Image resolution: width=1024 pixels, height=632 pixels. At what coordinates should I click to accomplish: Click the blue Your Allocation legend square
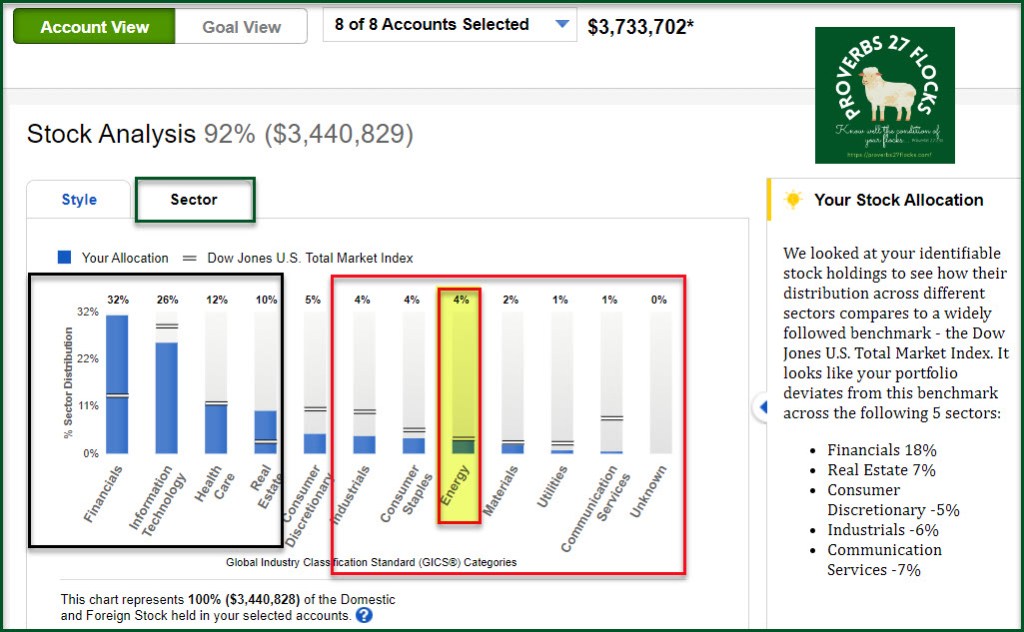pos(65,258)
